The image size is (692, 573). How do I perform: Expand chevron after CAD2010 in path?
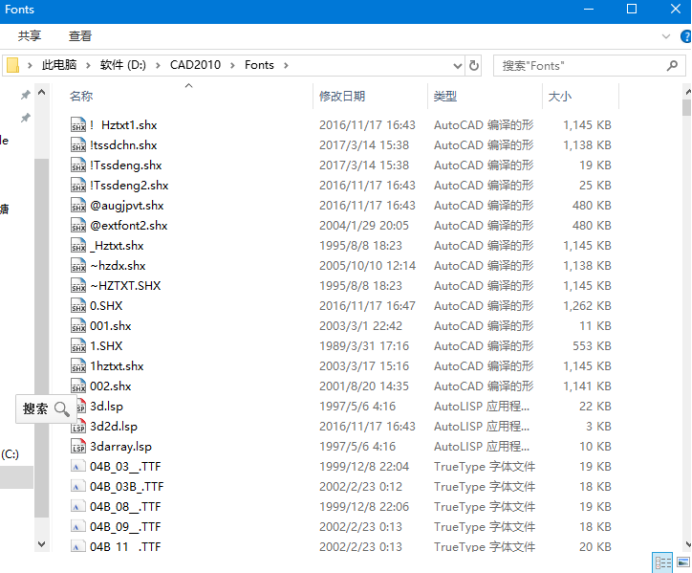tap(233, 65)
